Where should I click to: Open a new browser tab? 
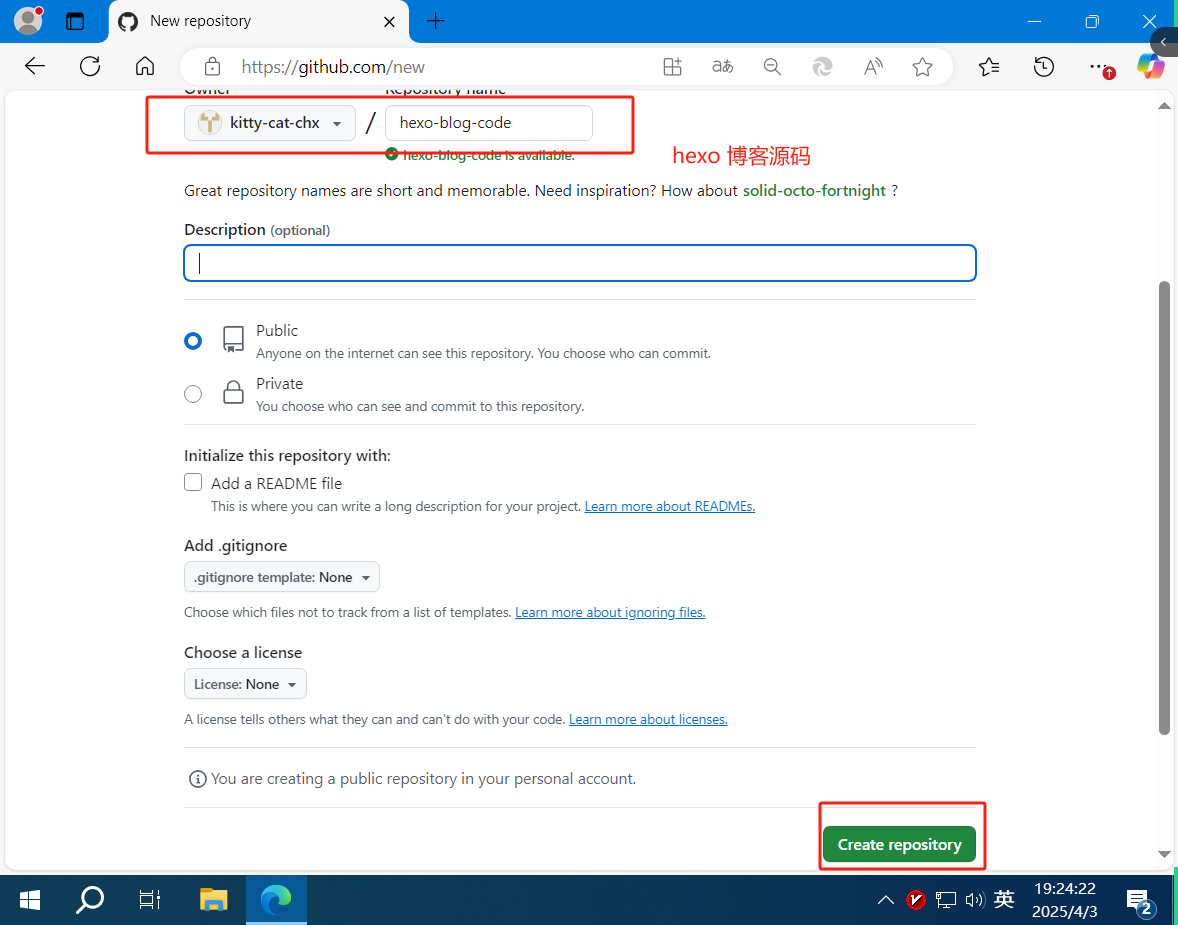(x=436, y=21)
